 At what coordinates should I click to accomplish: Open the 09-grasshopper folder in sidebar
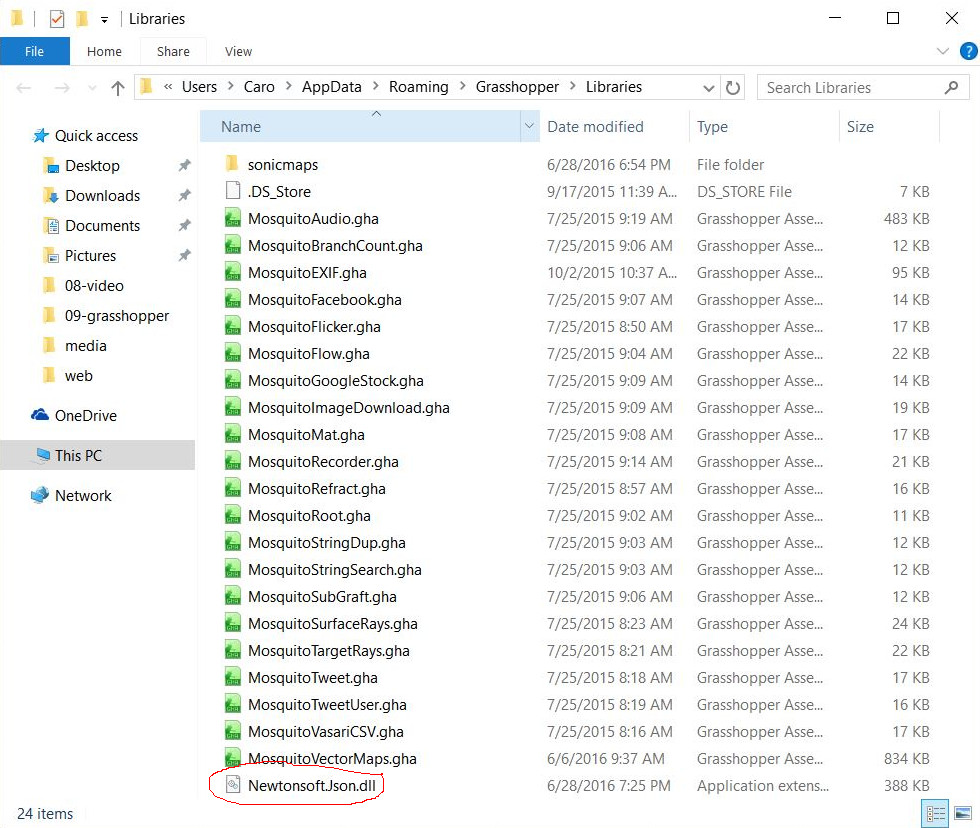[117, 316]
